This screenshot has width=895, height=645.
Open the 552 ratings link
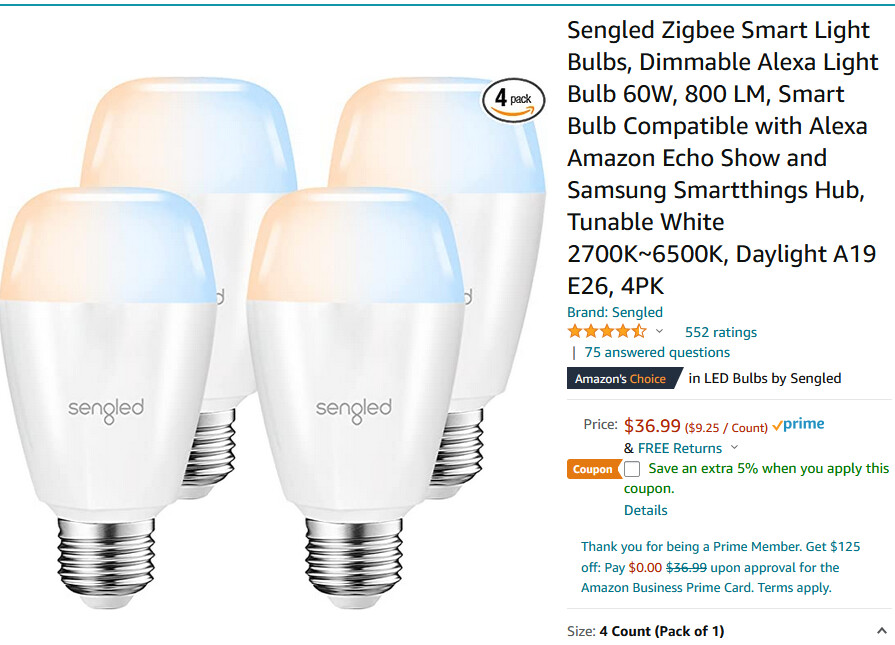click(x=721, y=332)
